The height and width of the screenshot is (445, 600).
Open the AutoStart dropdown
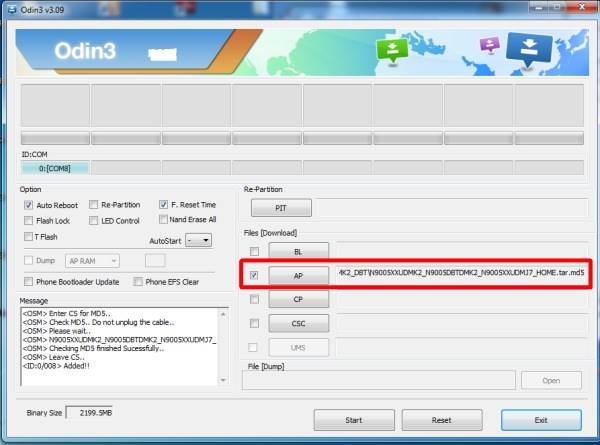[199, 240]
